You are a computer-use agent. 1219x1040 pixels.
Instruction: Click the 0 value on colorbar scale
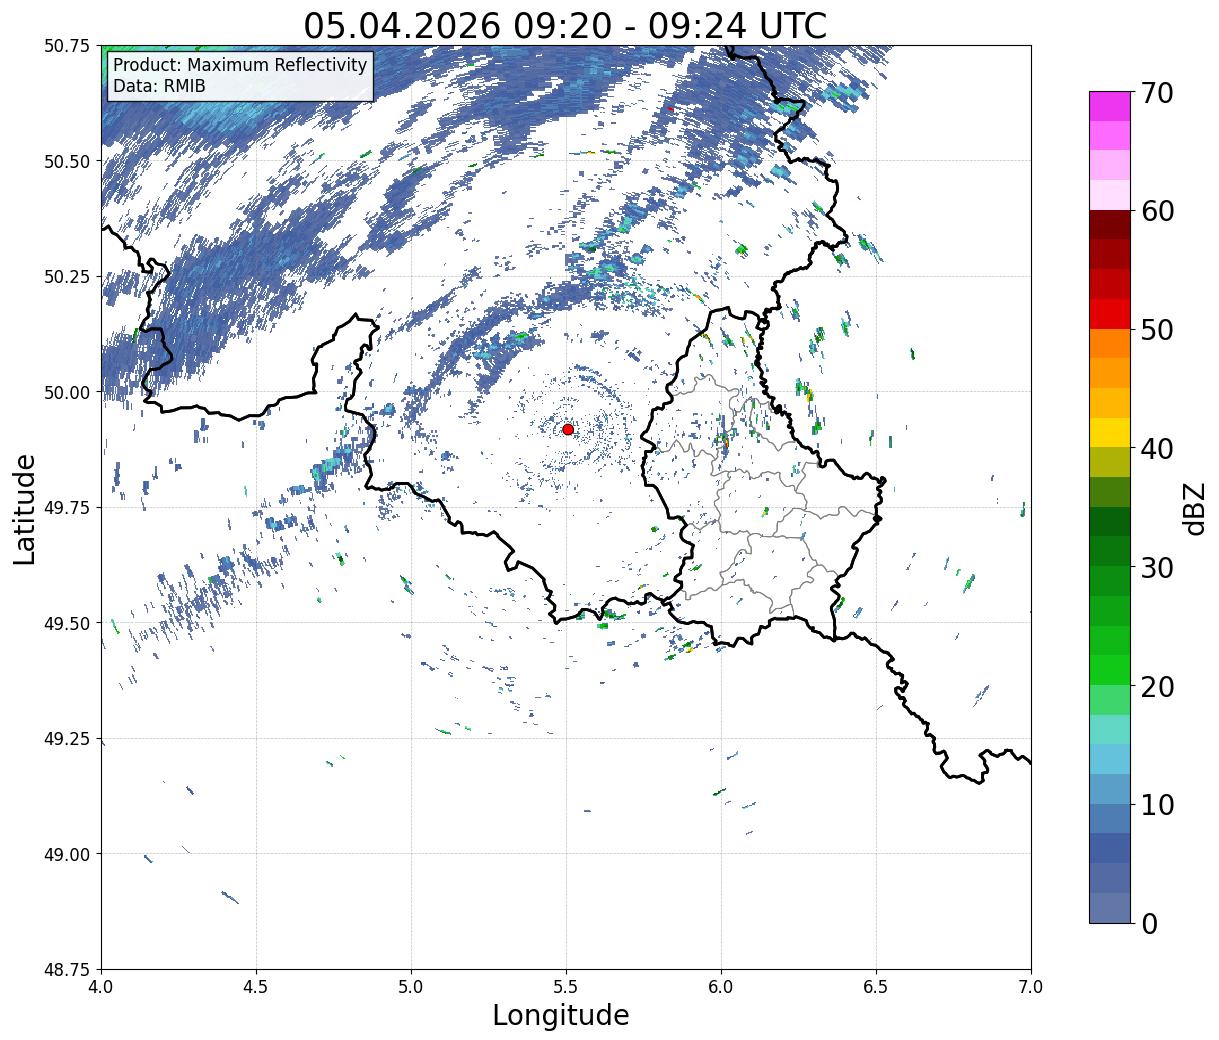pyautogui.click(x=1148, y=923)
